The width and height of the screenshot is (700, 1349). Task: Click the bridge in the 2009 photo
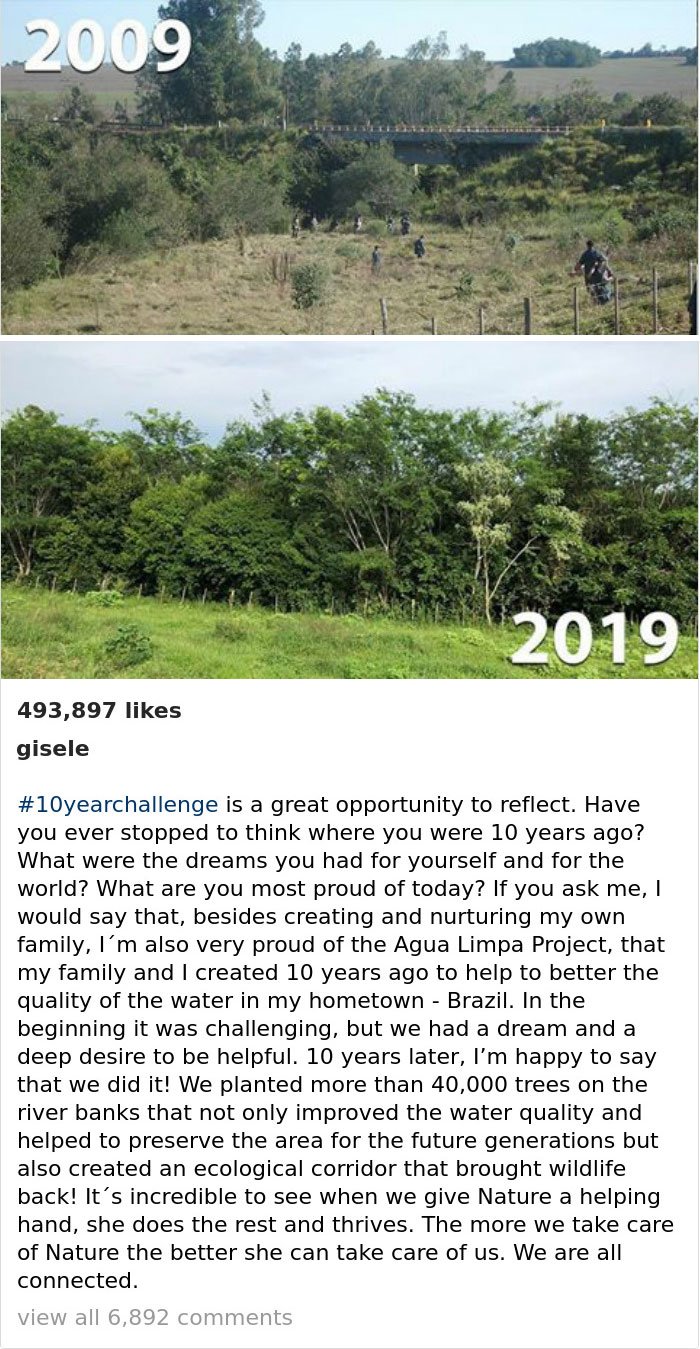tap(440, 137)
